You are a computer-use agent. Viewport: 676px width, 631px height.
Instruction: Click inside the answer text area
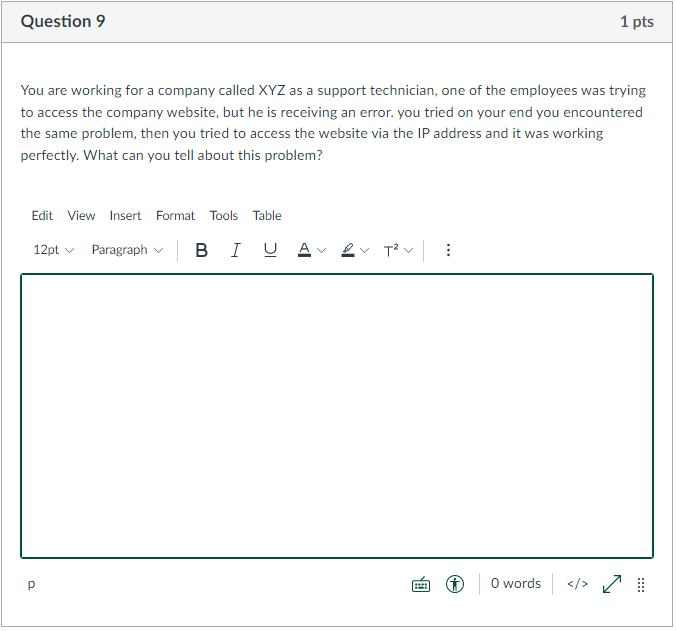tap(337, 416)
